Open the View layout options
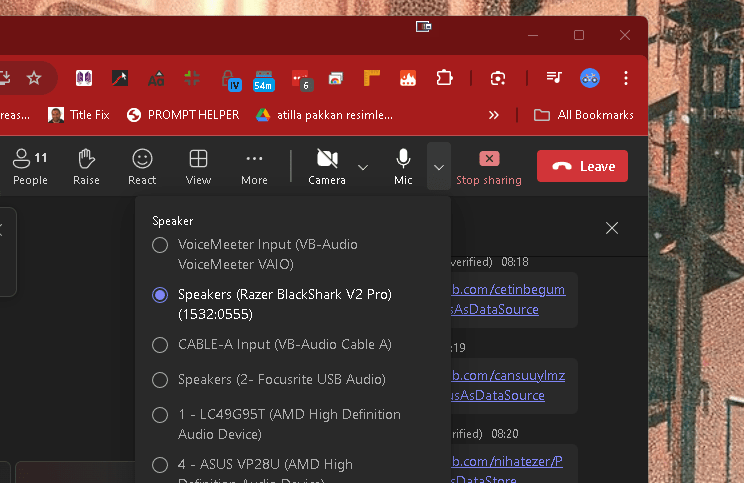Image resolution: width=744 pixels, height=483 pixels. click(198, 167)
